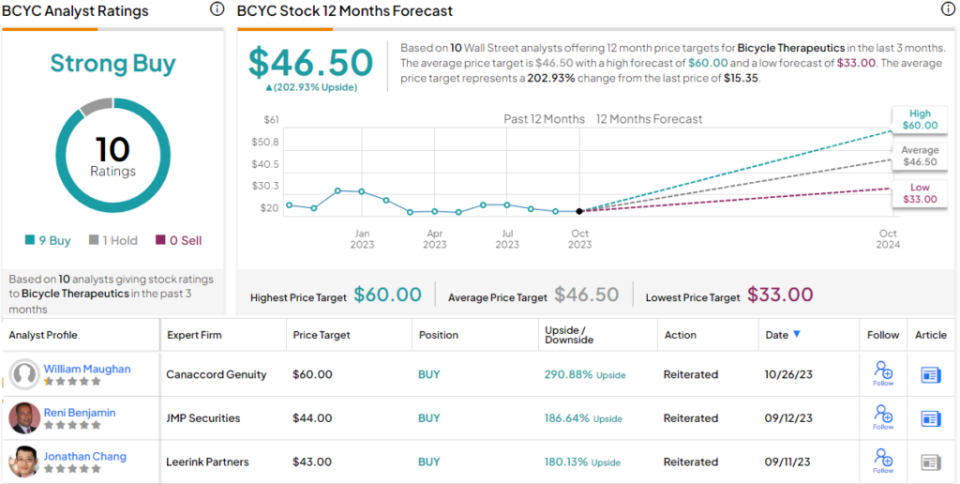Click Jonathan Chang's profile photo
The image size is (960, 484).
[x=24, y=462]
